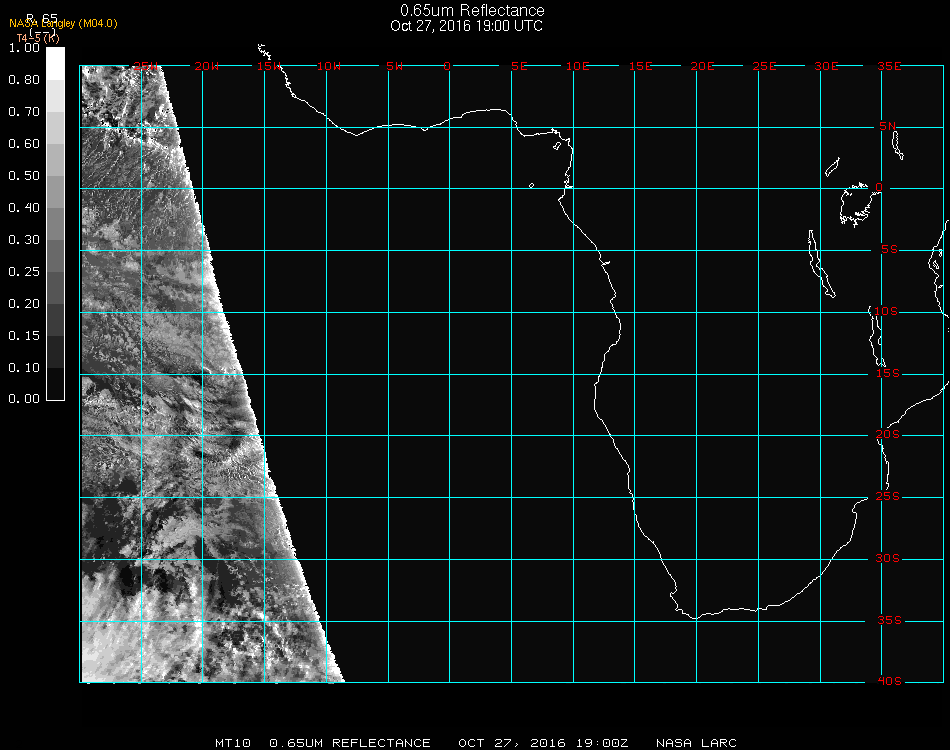Click 'OCT 27, 2016 19:00Z' in bottom caption
This screenshot has width=950, height=750.
pos(543,743)
